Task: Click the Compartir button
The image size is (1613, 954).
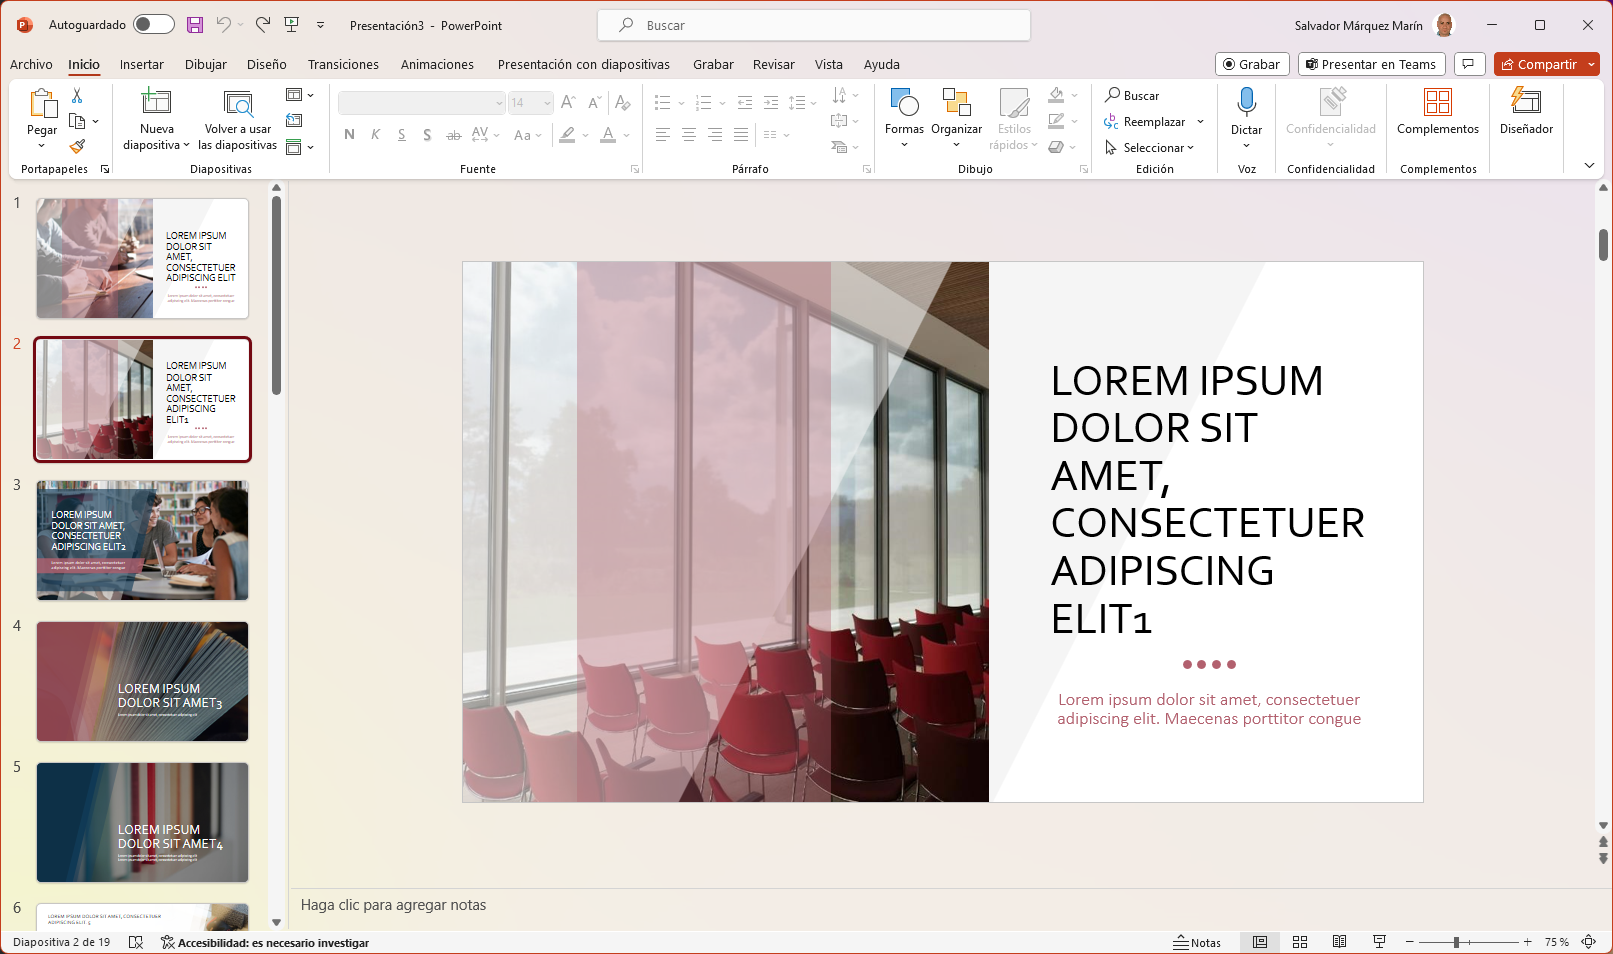Action: (x=1539, y=64)
